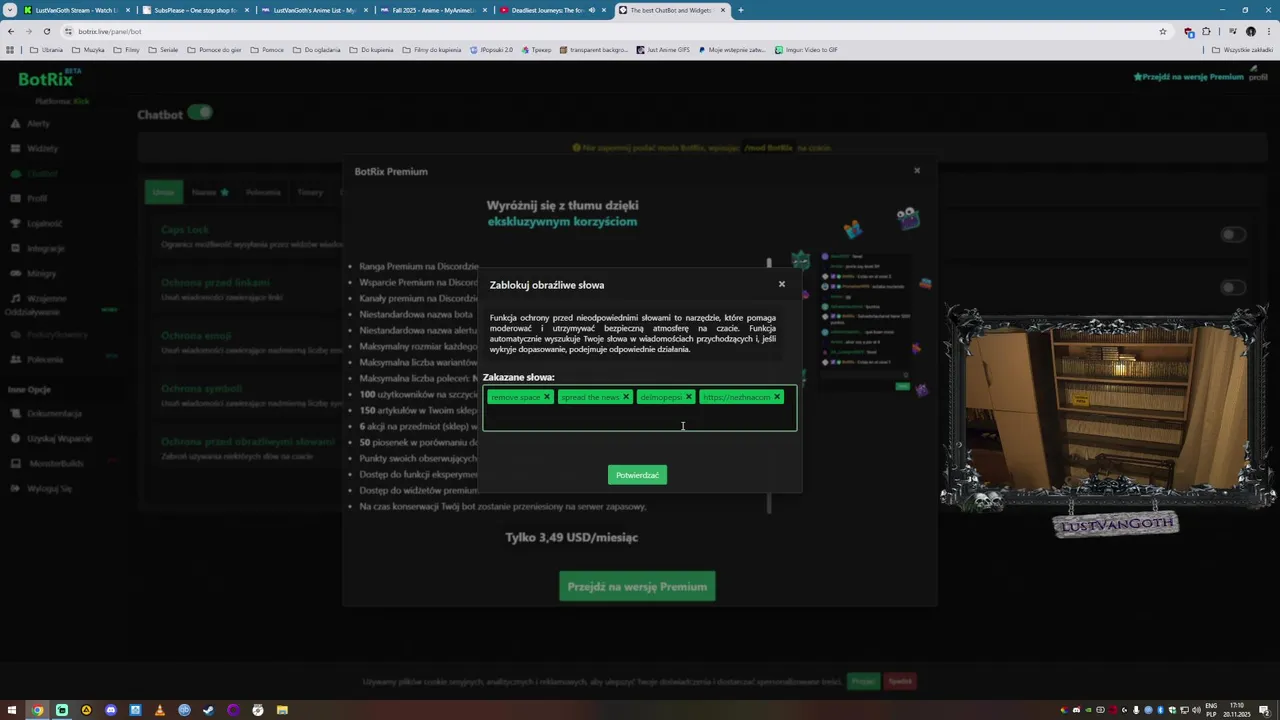Bookmark this page with the star icon
This screenshot has width=1280, height=720.
(1162, 31)
